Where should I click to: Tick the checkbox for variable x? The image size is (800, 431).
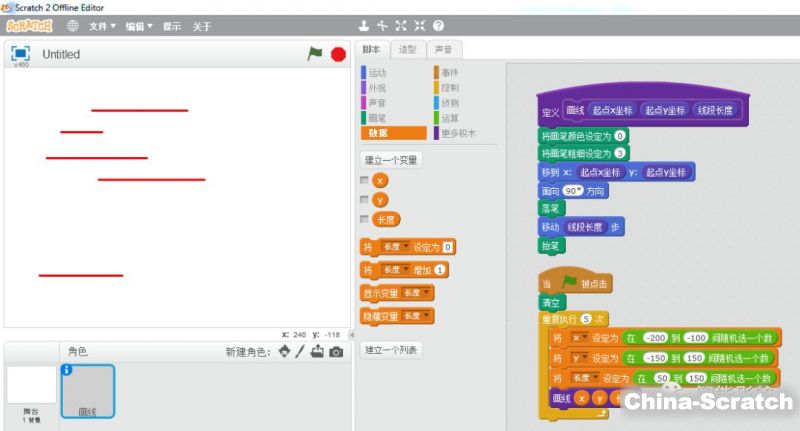click(365, 181)
